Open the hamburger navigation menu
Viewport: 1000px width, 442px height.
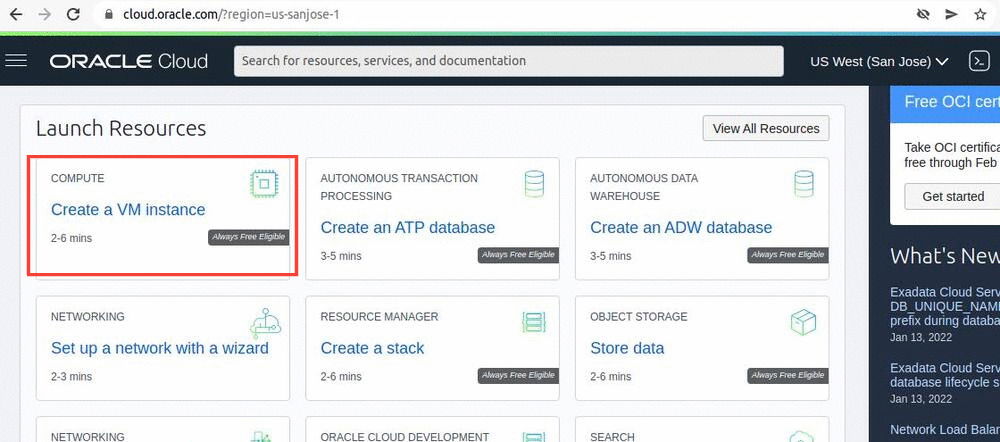(x=16, y=61)
